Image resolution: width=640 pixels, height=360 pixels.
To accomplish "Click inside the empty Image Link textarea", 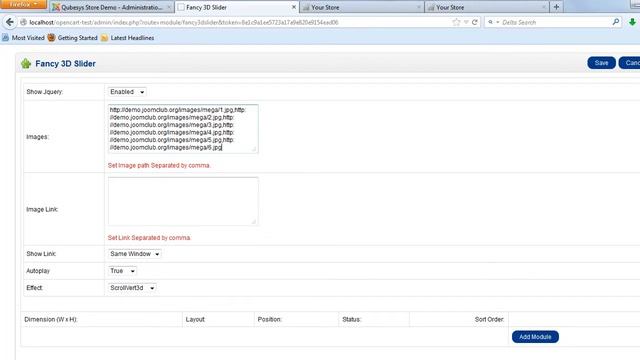I will click(x=183, y=201).
